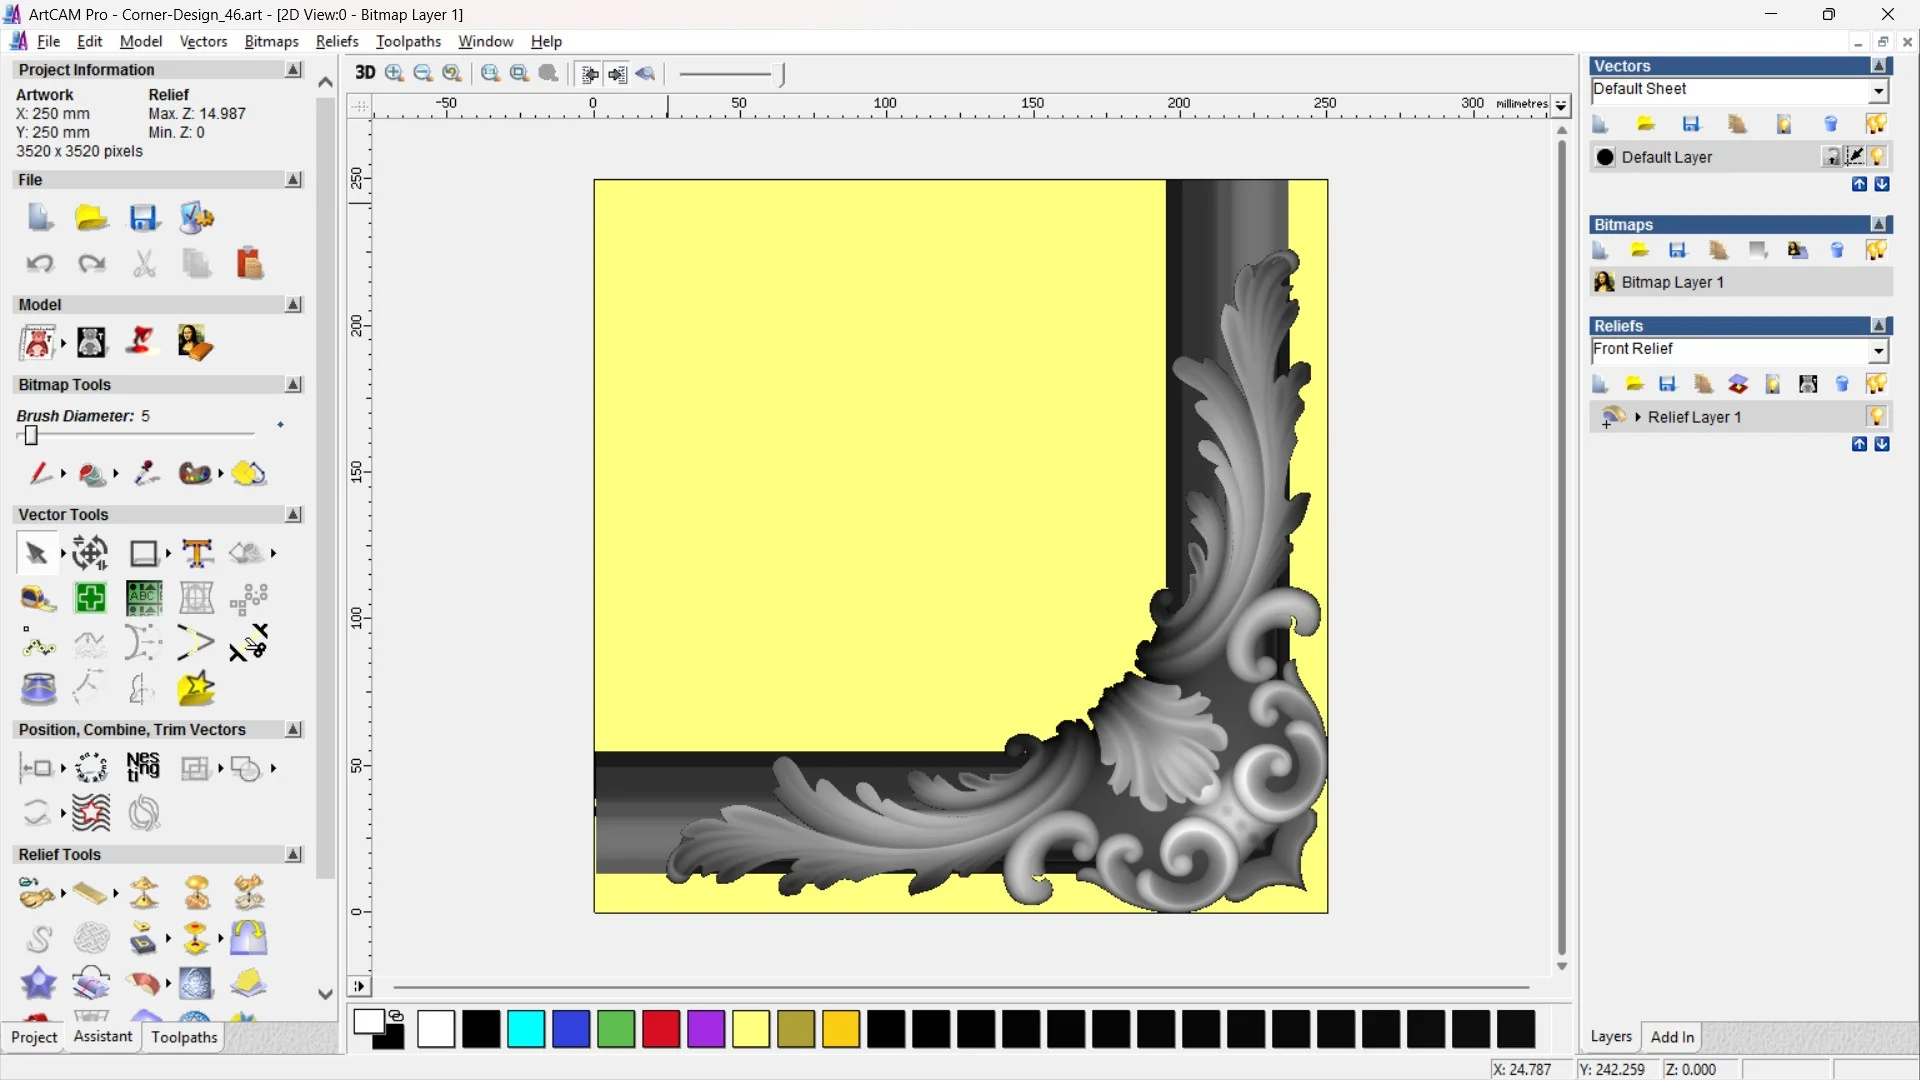The width and height of the screenshot is (1920, 1080).
Task: Open the Nesting tool
Action: coord(144,768)
